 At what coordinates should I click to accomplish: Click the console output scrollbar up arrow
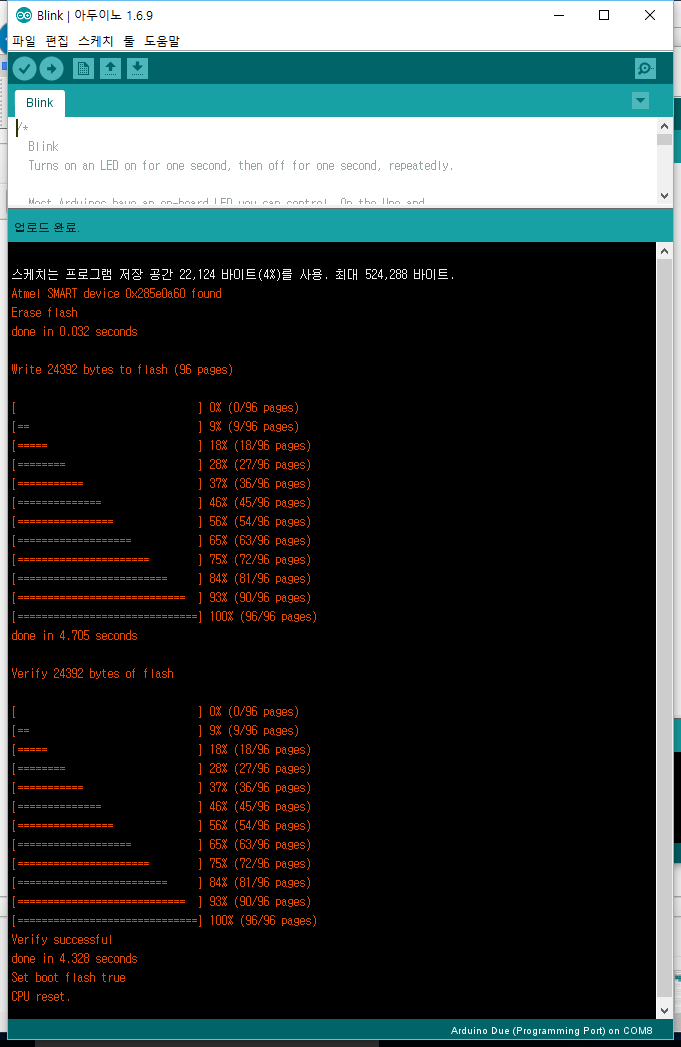coord(665,251)
